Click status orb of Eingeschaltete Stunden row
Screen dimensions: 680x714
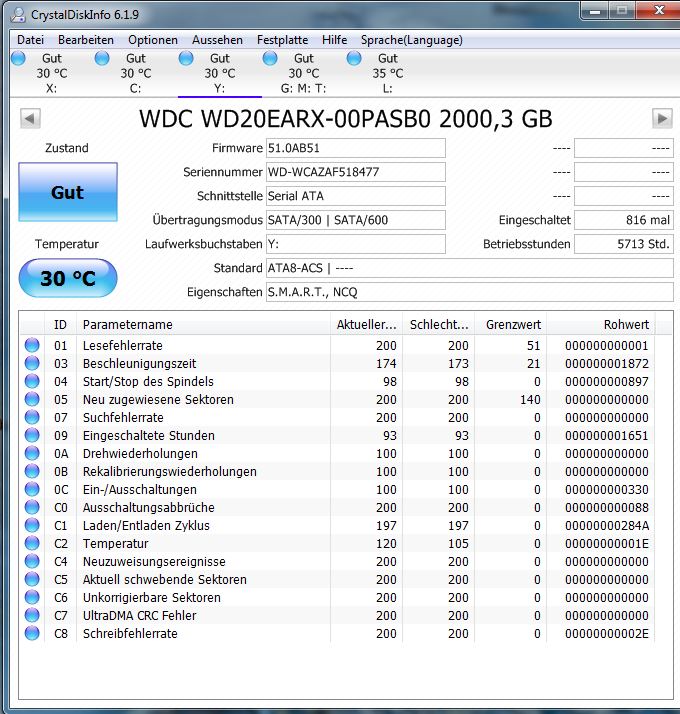click(x=32, y=435)
